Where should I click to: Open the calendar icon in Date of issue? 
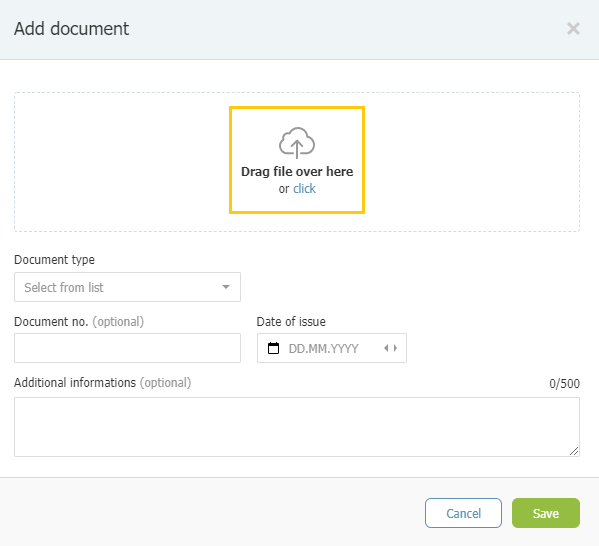click(x=273, y=348)
